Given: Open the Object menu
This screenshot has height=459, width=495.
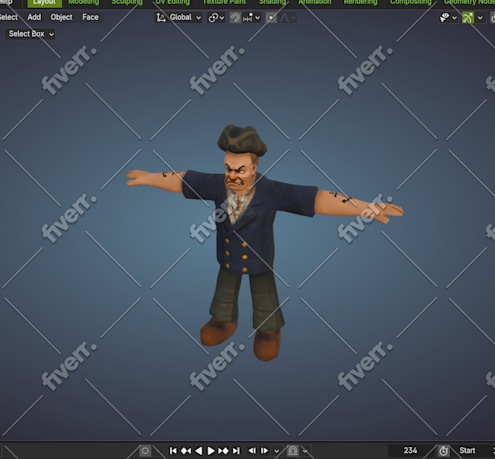Looking at the screenshot, I should (61, 17).
